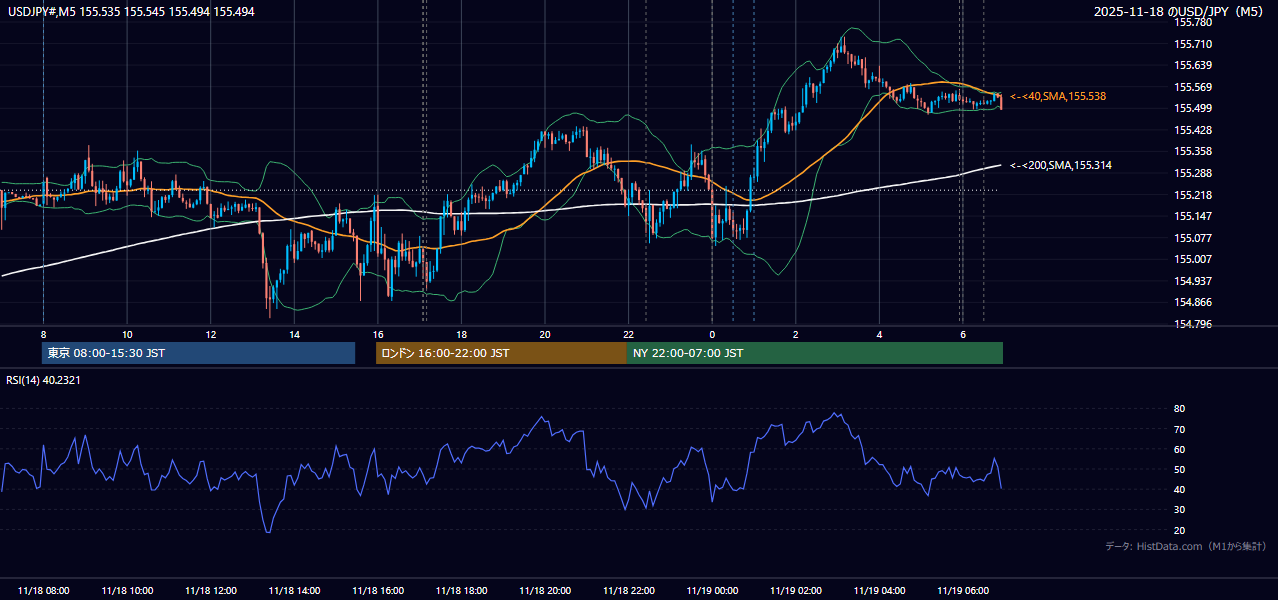The height and width of the screenshot is (600, 1278).
Task: Click the 11/18 18:00 date label
Action: tap(461, 591)
